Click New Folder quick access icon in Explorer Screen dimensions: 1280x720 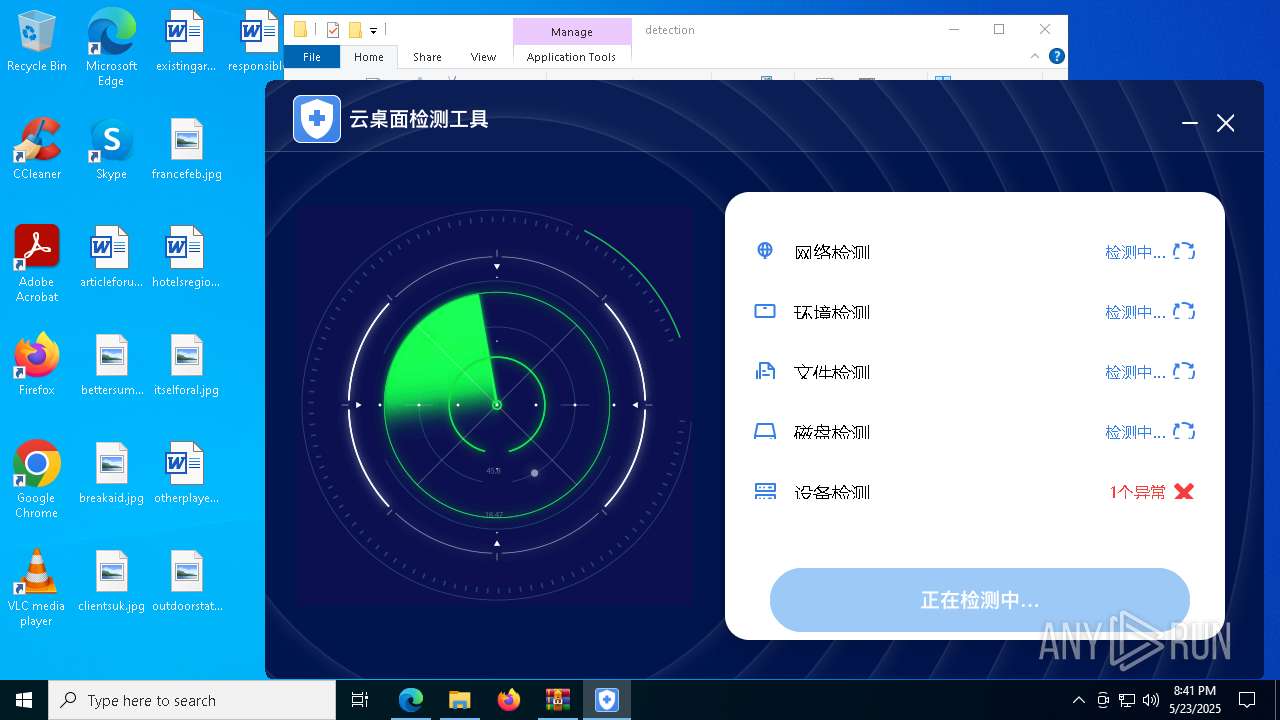[x=355, y=30]
